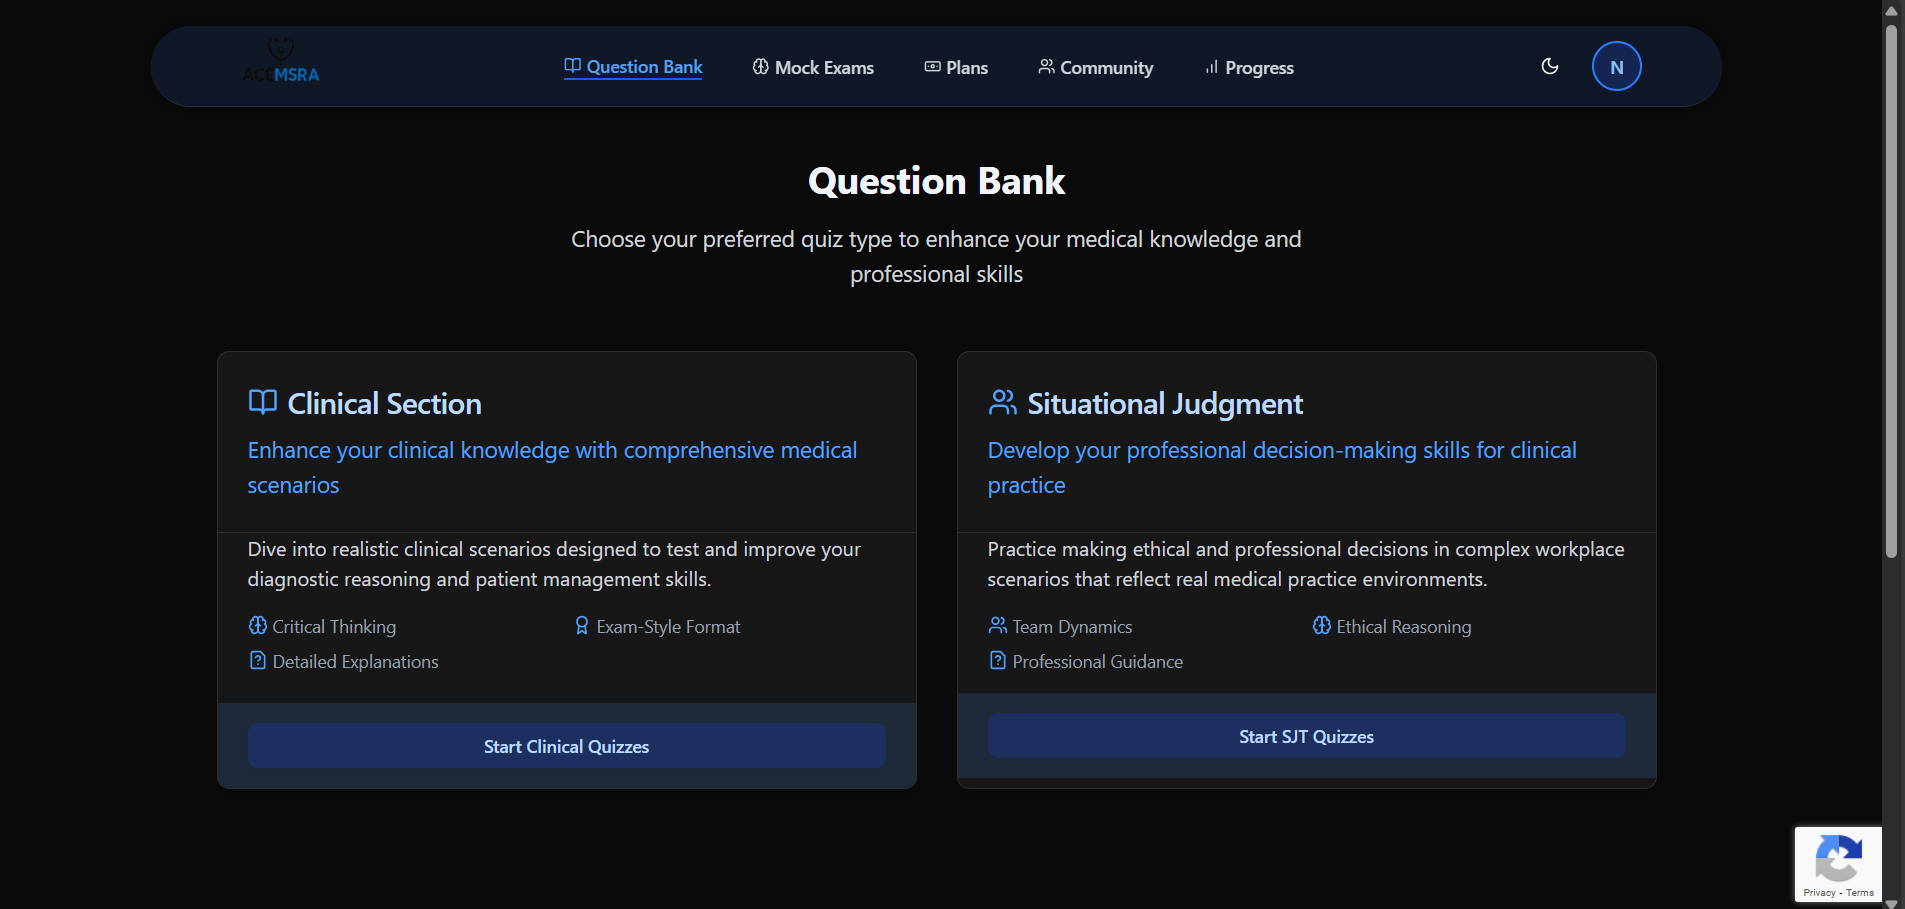Open the reCAPTCHA Terms link
This screenshot has height=909, width=1905.
tap(1860, 893)
